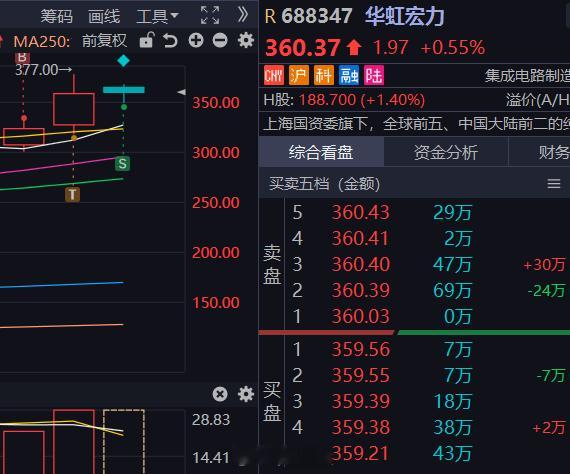Click the red B buy marker

coord(22,57)
